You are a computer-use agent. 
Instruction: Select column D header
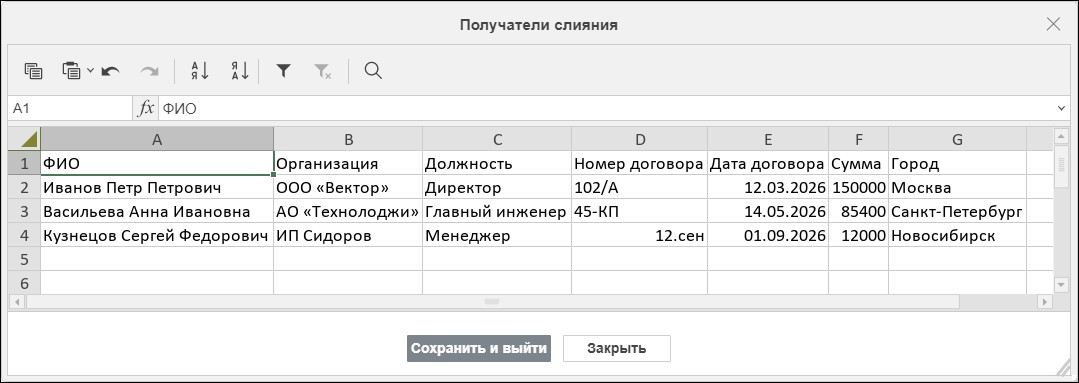click(x=639, y=140)
